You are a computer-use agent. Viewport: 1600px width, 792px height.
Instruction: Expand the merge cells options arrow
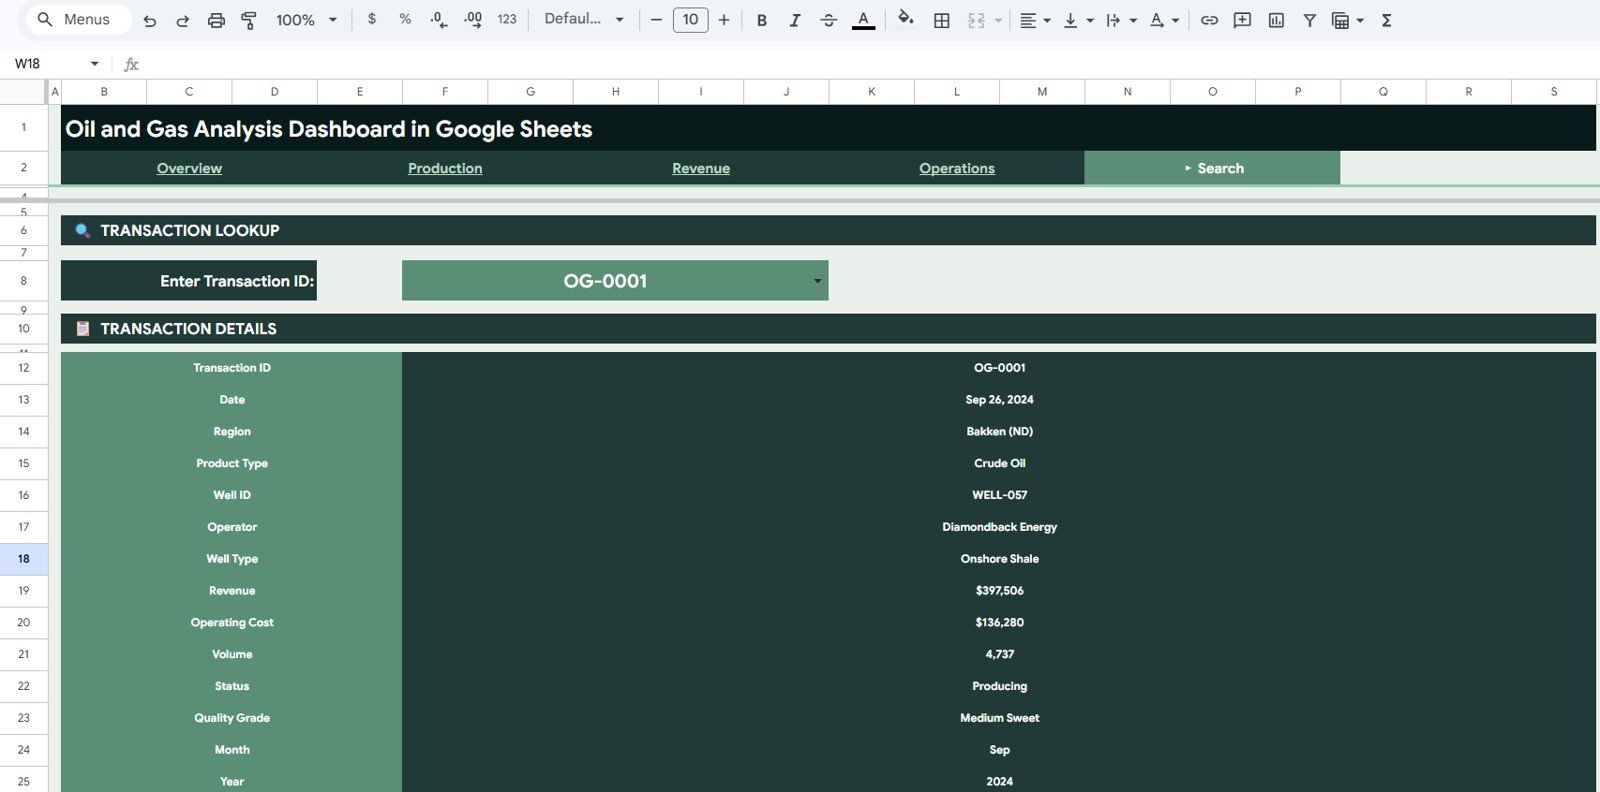tap(998, 20)
